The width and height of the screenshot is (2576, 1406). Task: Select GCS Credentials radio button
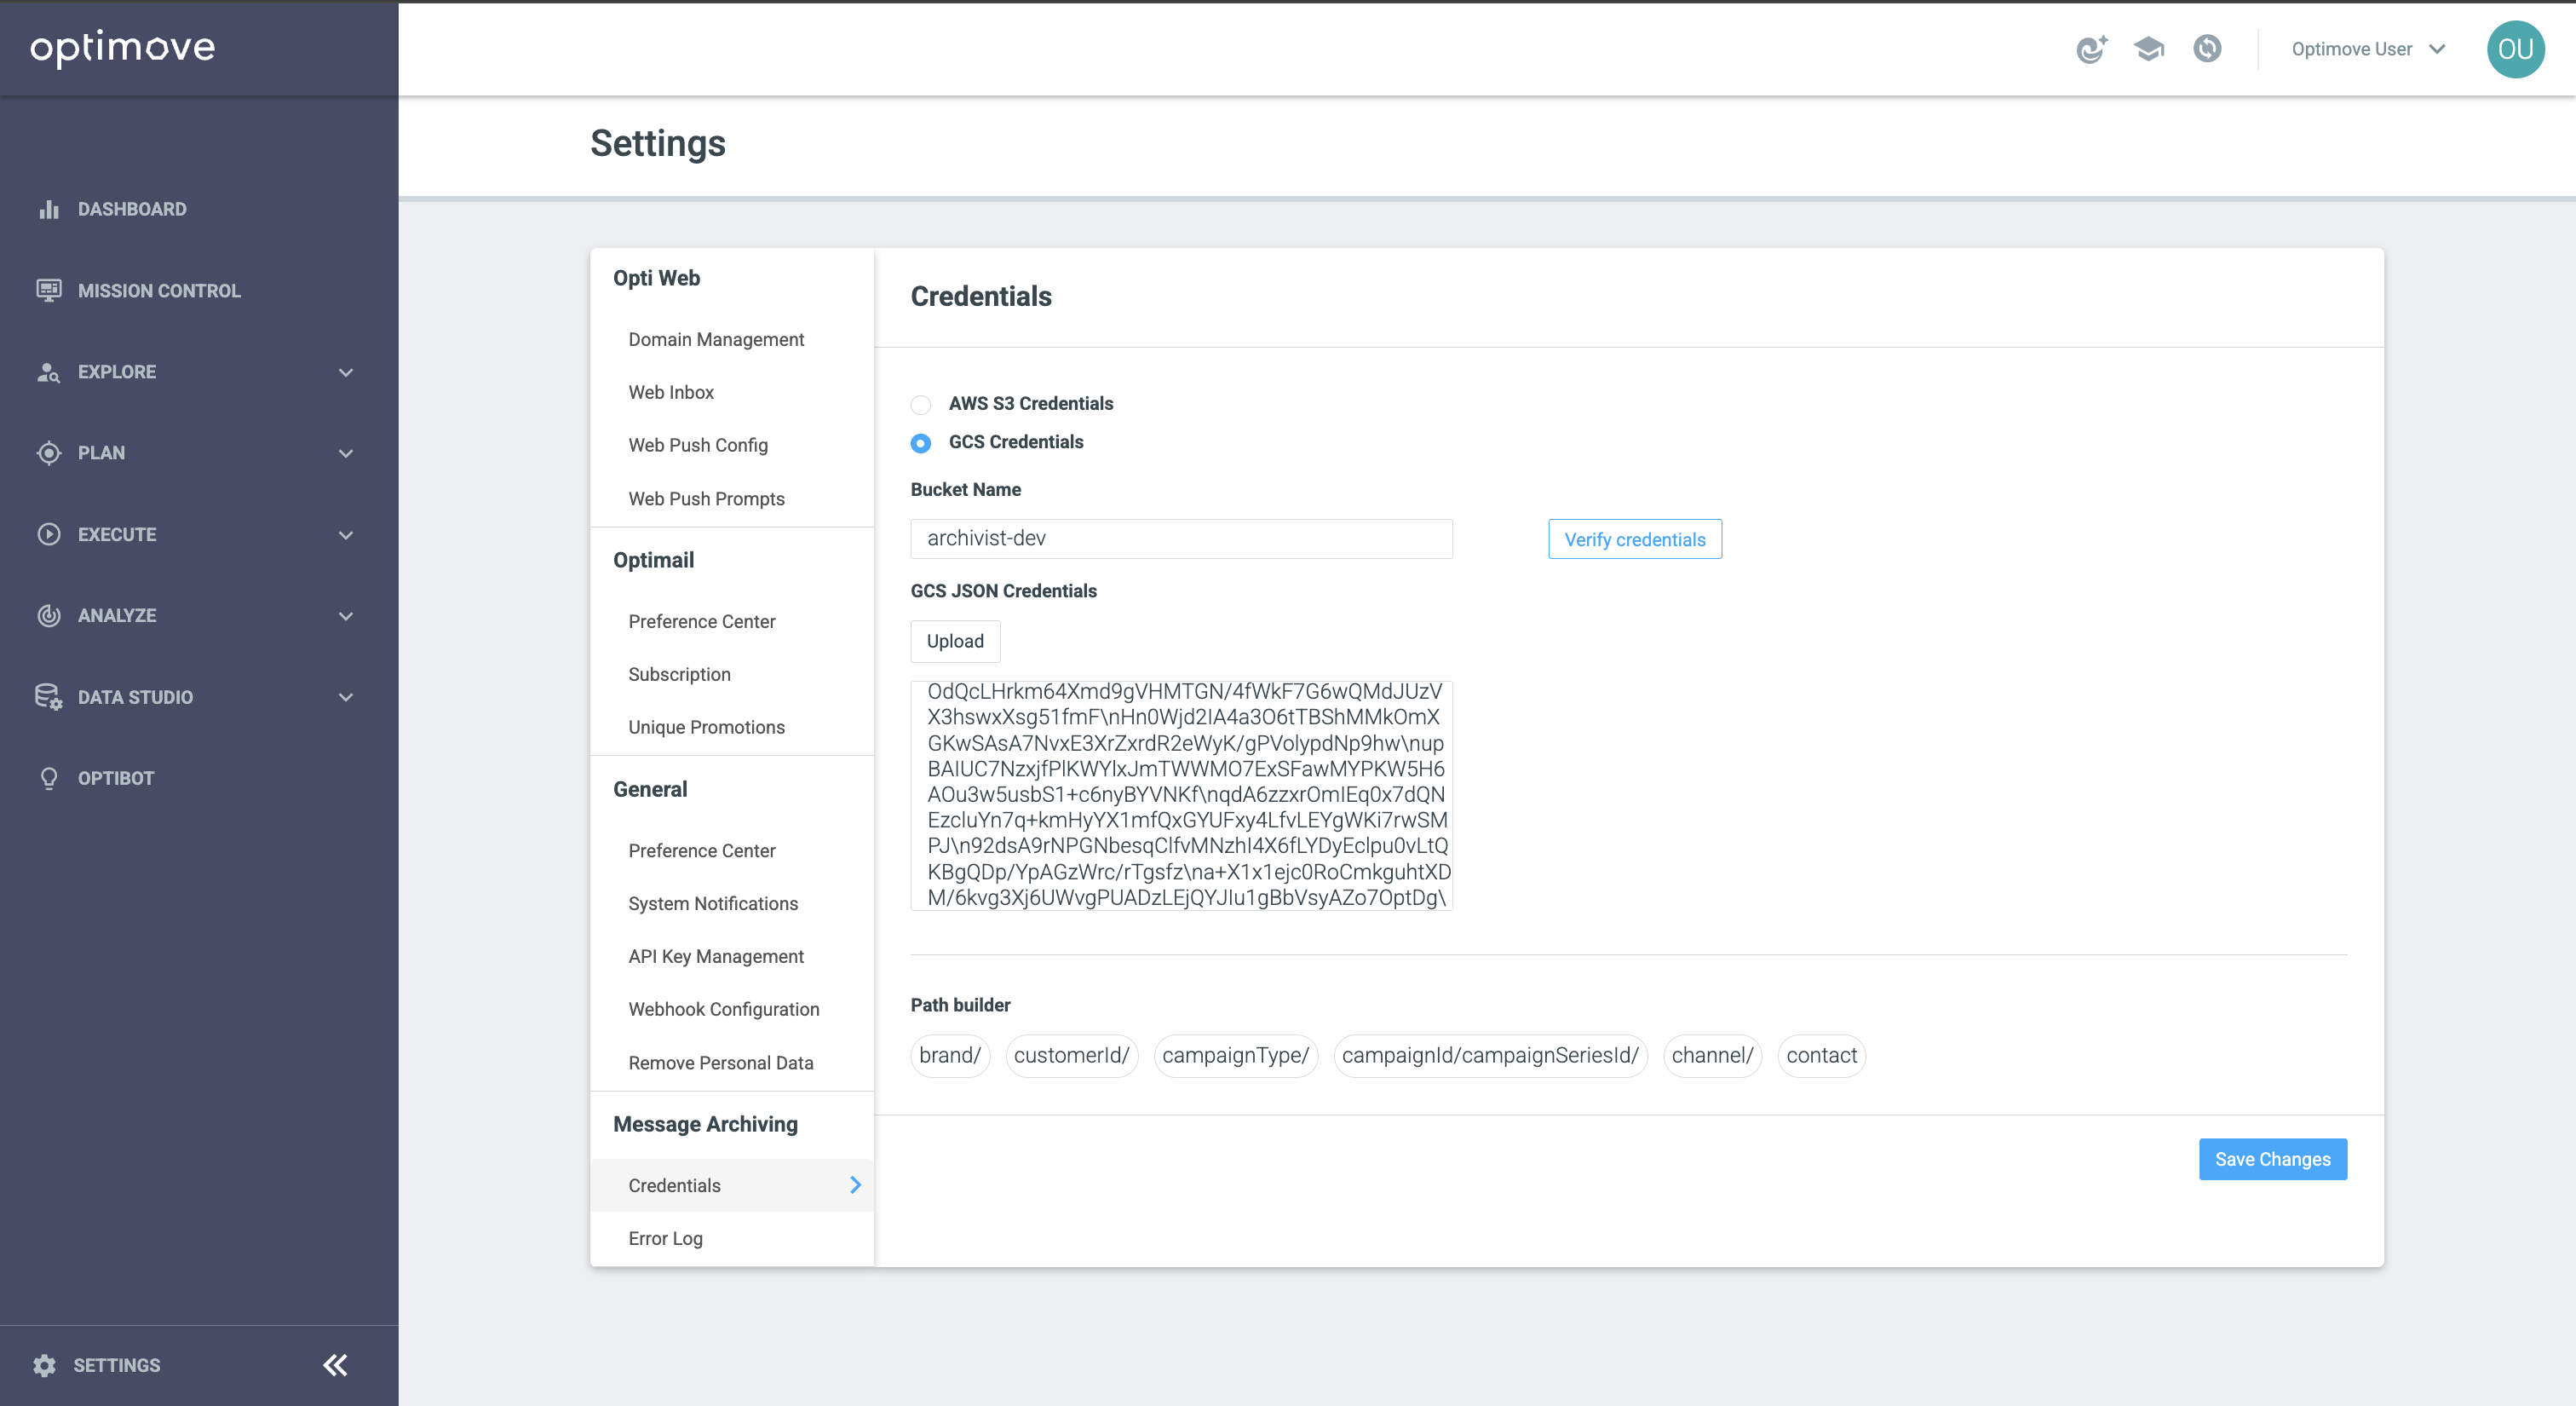920,443
